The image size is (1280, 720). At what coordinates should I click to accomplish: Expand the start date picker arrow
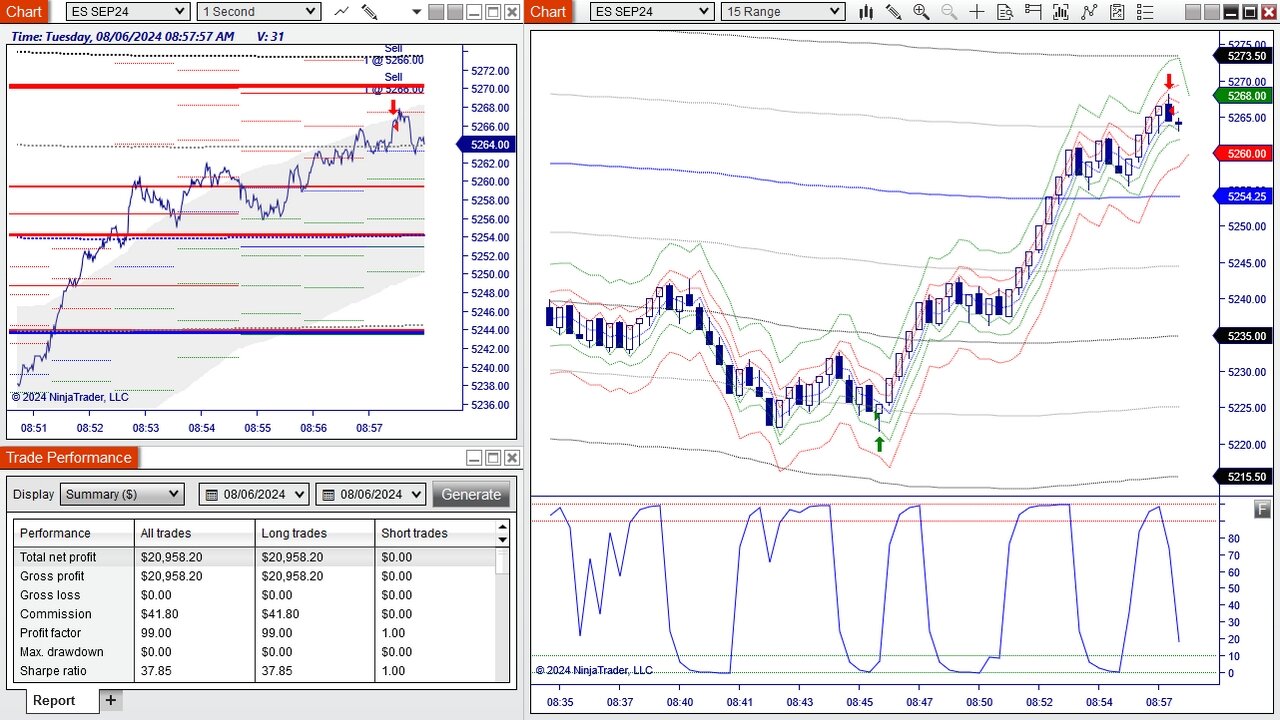point(298,494)
